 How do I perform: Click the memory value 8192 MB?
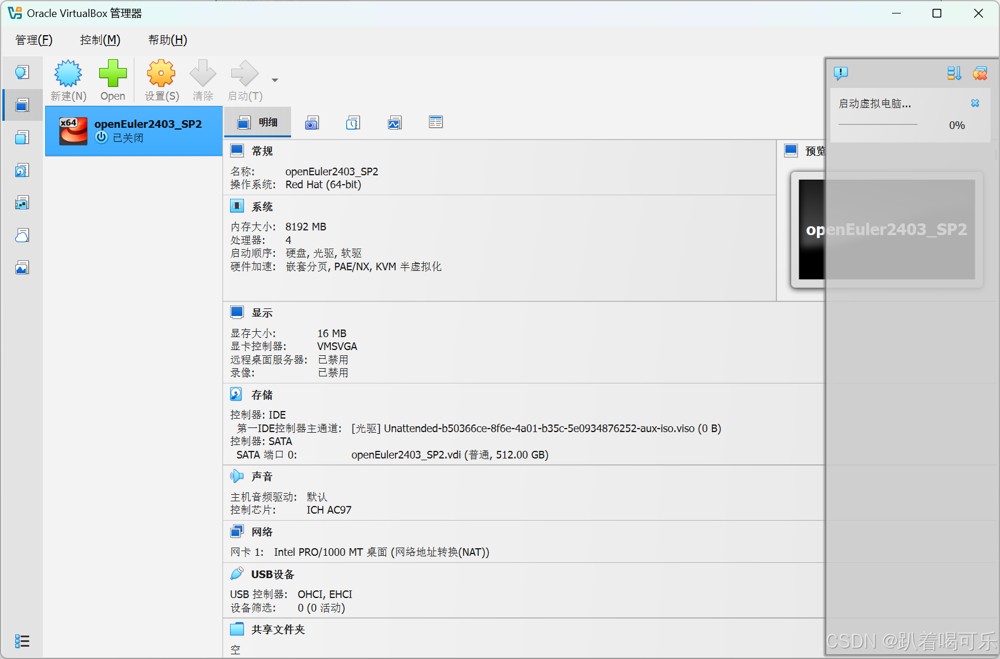(x=305, y=227)
